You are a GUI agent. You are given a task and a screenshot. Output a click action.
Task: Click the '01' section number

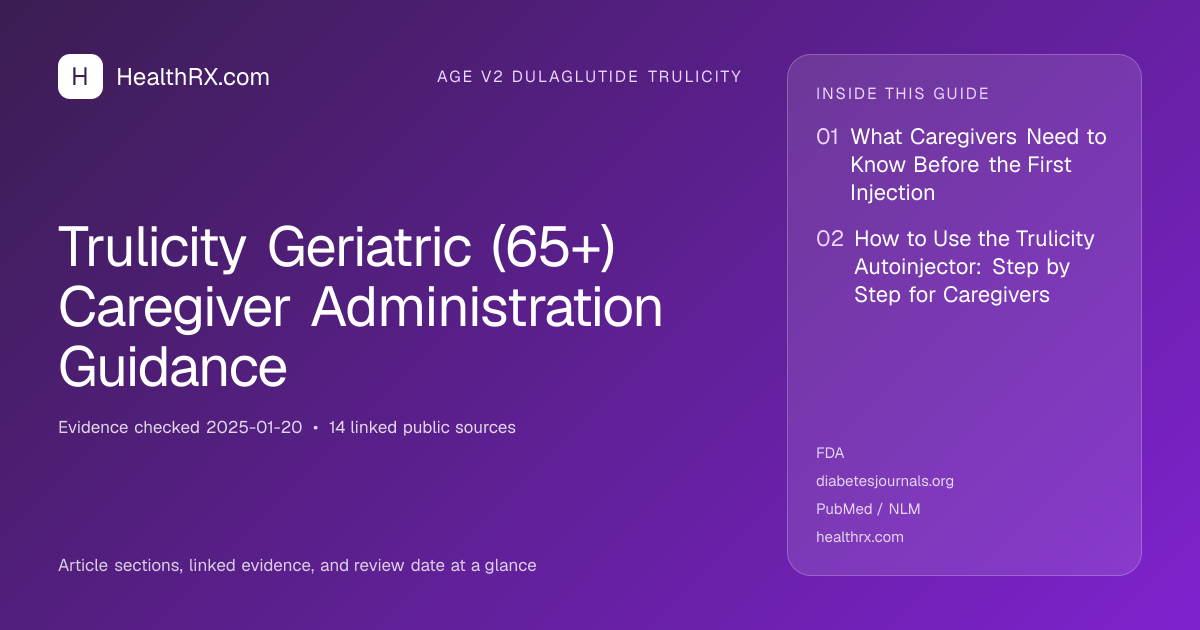coord(827,137)
